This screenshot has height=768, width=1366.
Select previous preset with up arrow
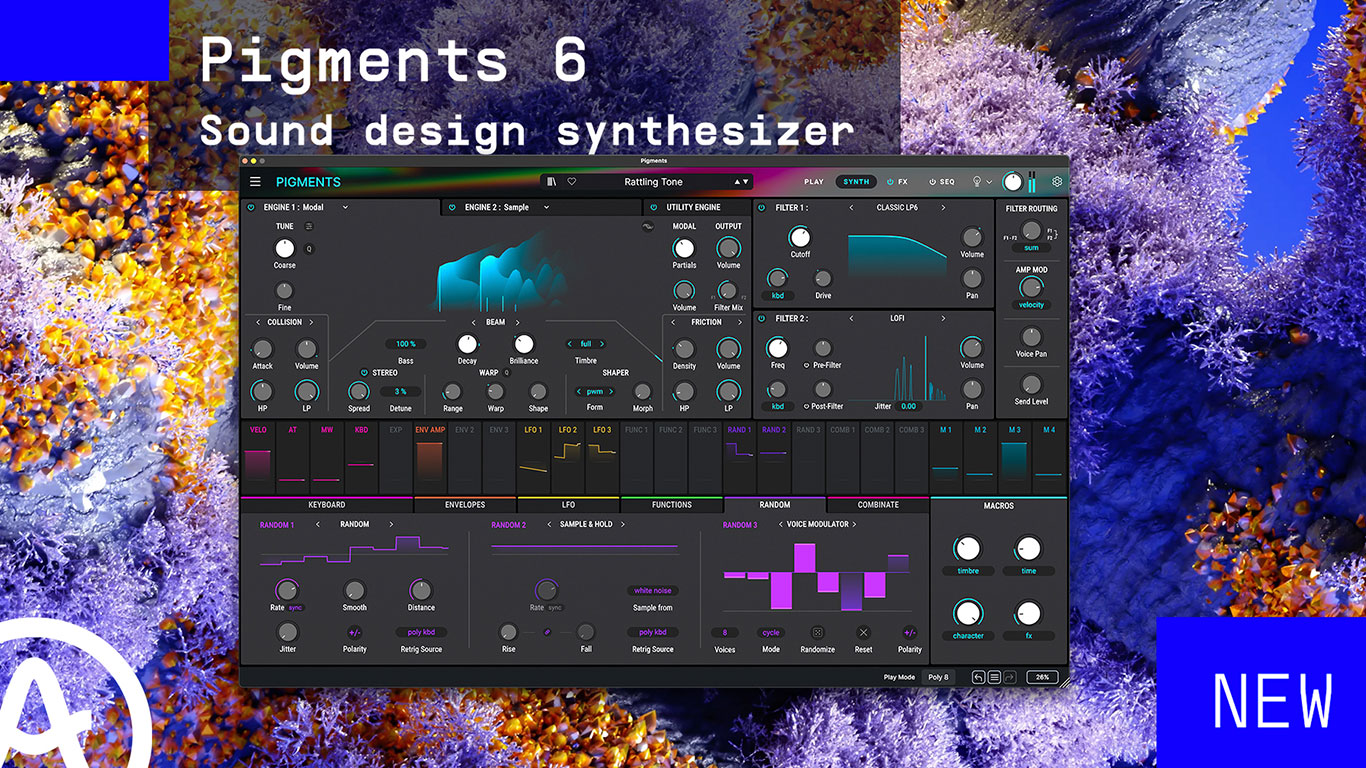pyautogui.click(x=738, y=182)
